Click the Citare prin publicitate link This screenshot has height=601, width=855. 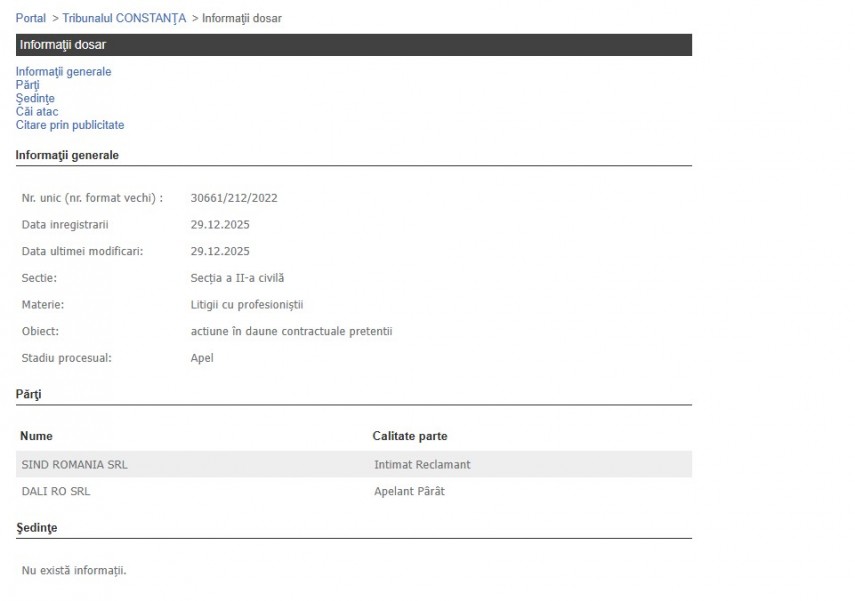pyautogui.click(x=70, y=125)
